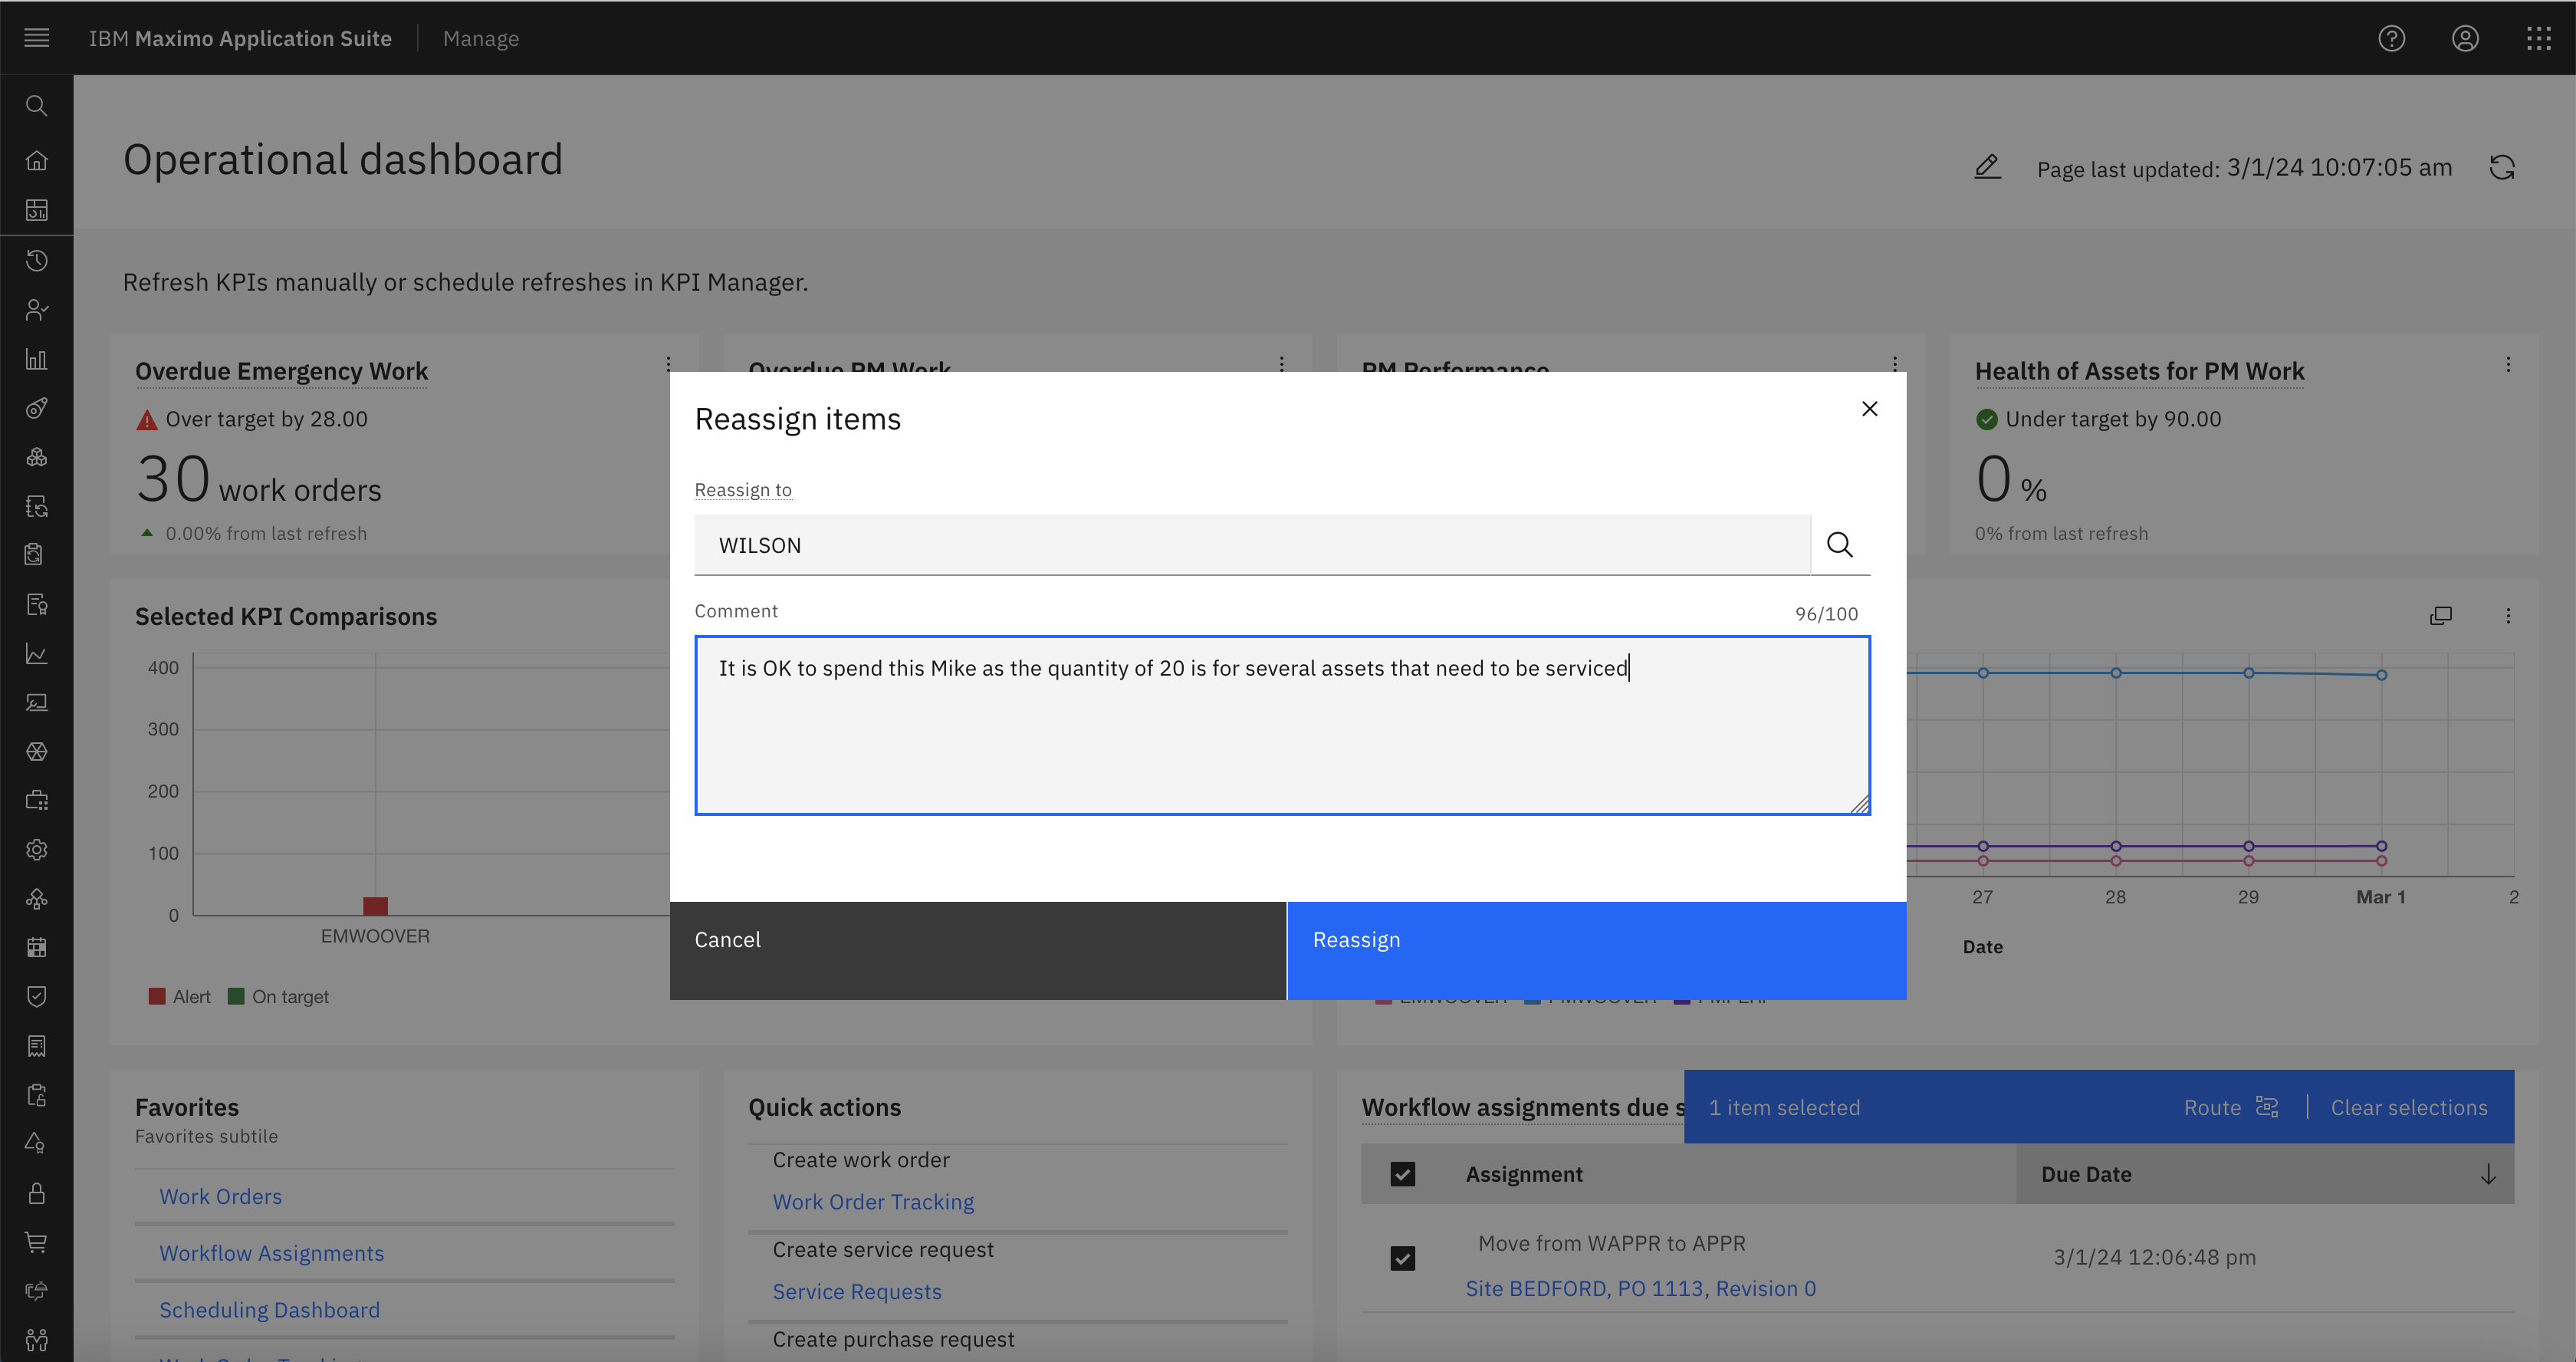The height and width of the screenshot is (1362, 2576).
Task: Select the Home icon in the navigation sidebar
Action: coord(37,159)
